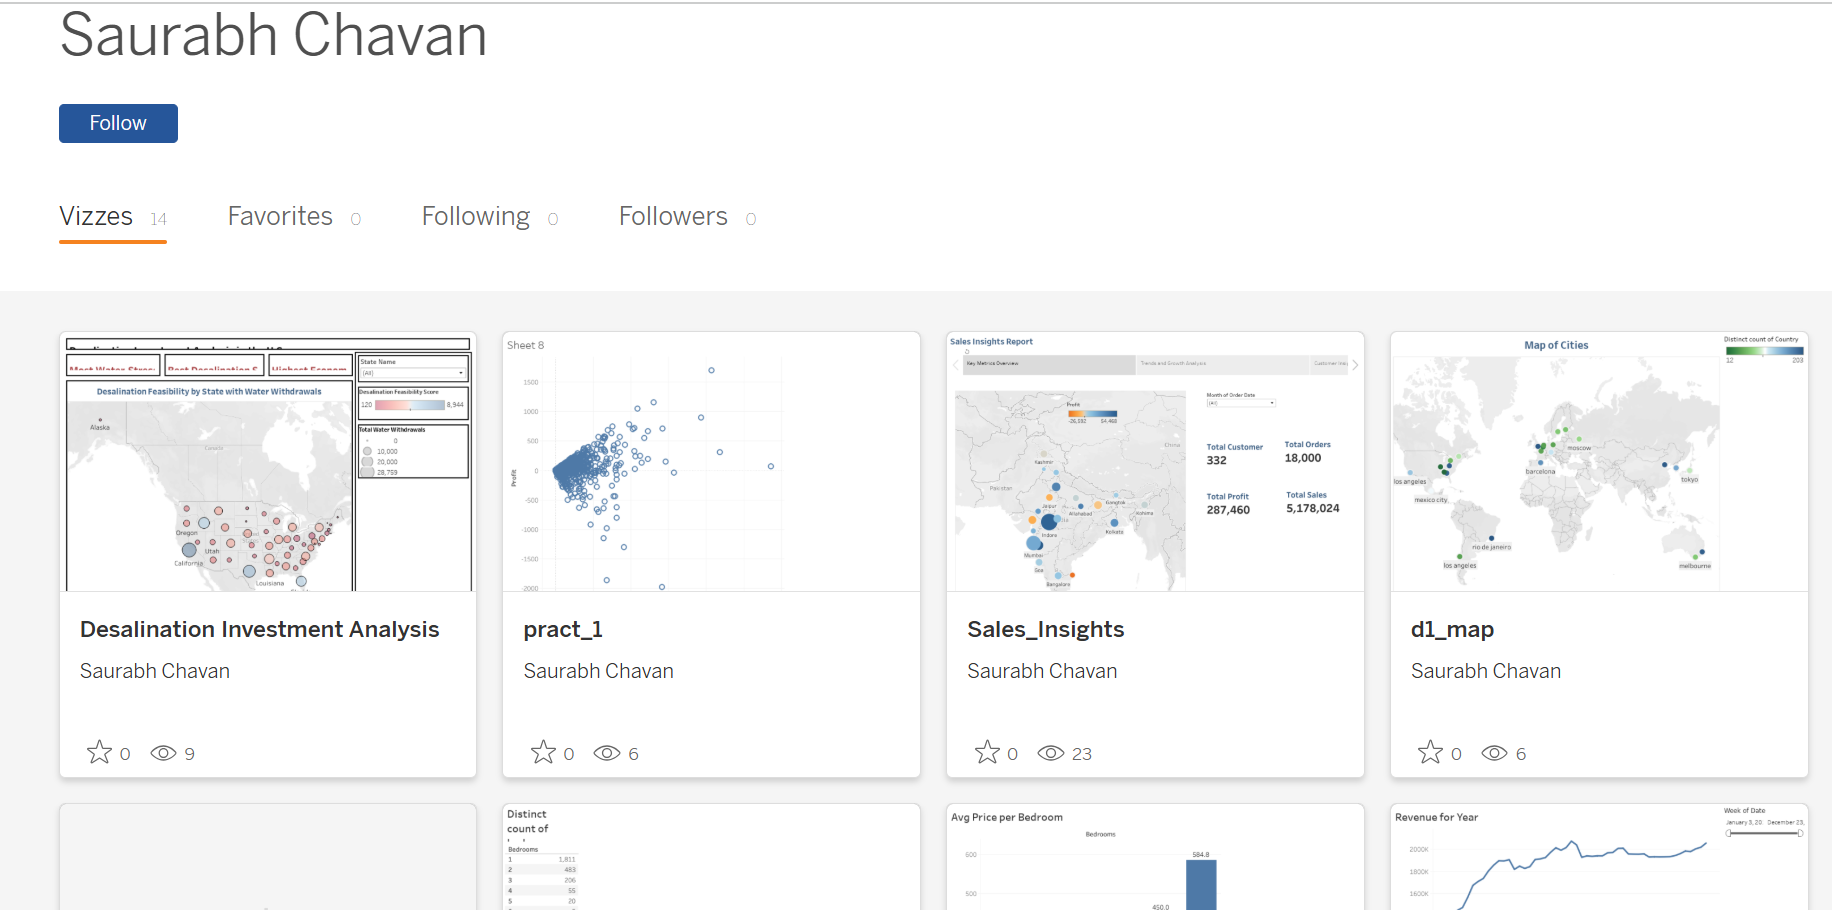Screen dimensions: 1832x910
Task: Toggle the favorite star on d1_map
Action: [1430, 751]
